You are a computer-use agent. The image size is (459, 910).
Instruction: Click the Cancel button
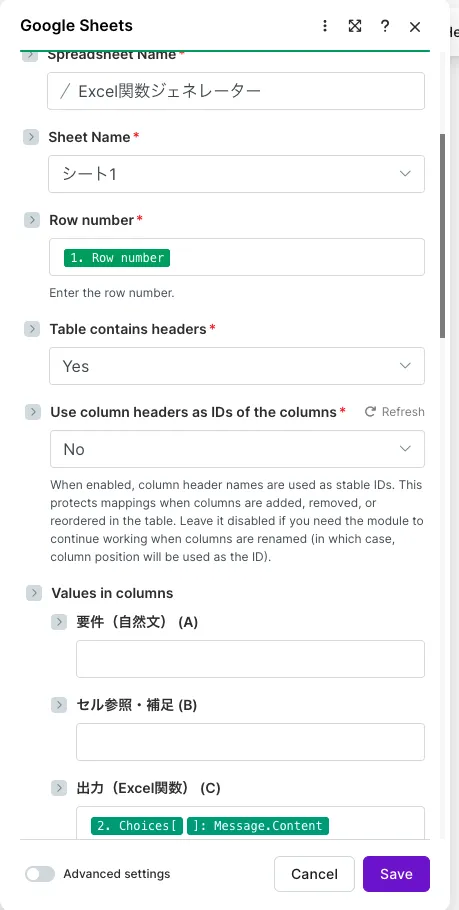click(315, 874)
